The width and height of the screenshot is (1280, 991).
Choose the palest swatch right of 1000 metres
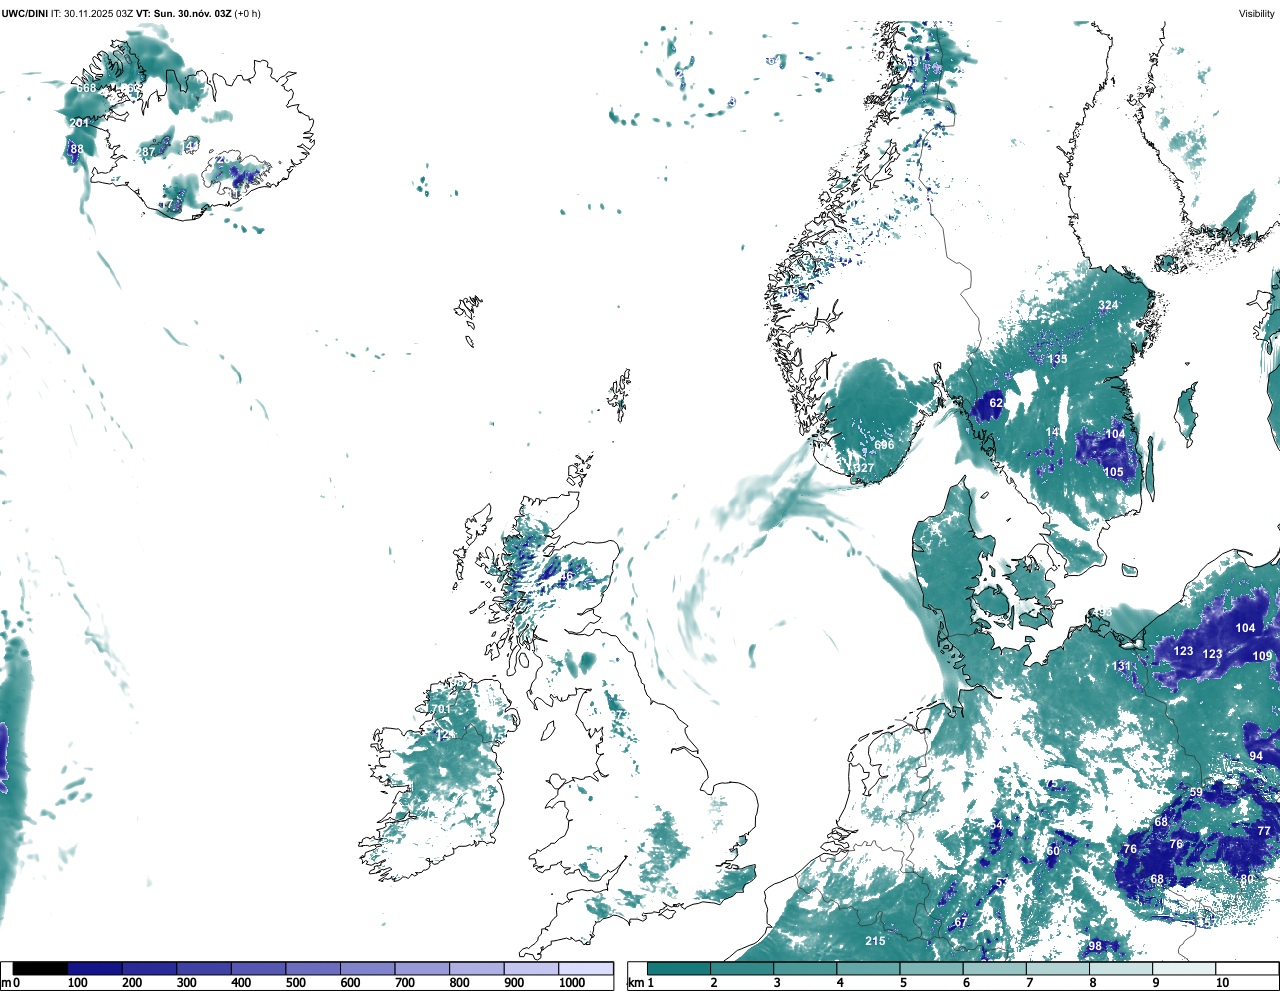(x=586, y=968)
